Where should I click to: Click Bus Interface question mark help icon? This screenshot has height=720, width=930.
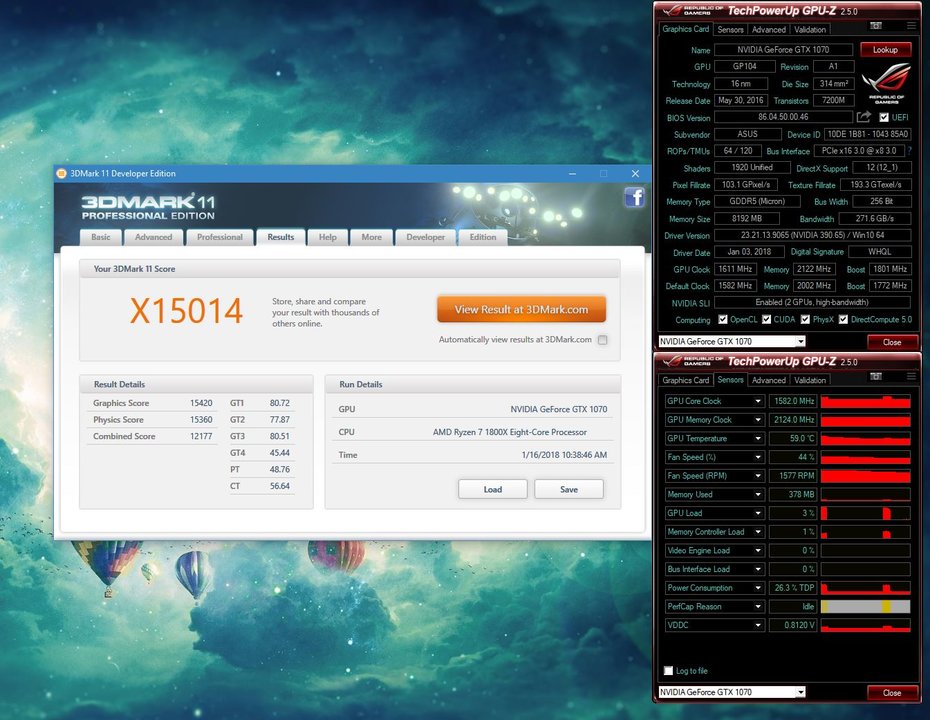pyautogui.click(x=910, y=151)
